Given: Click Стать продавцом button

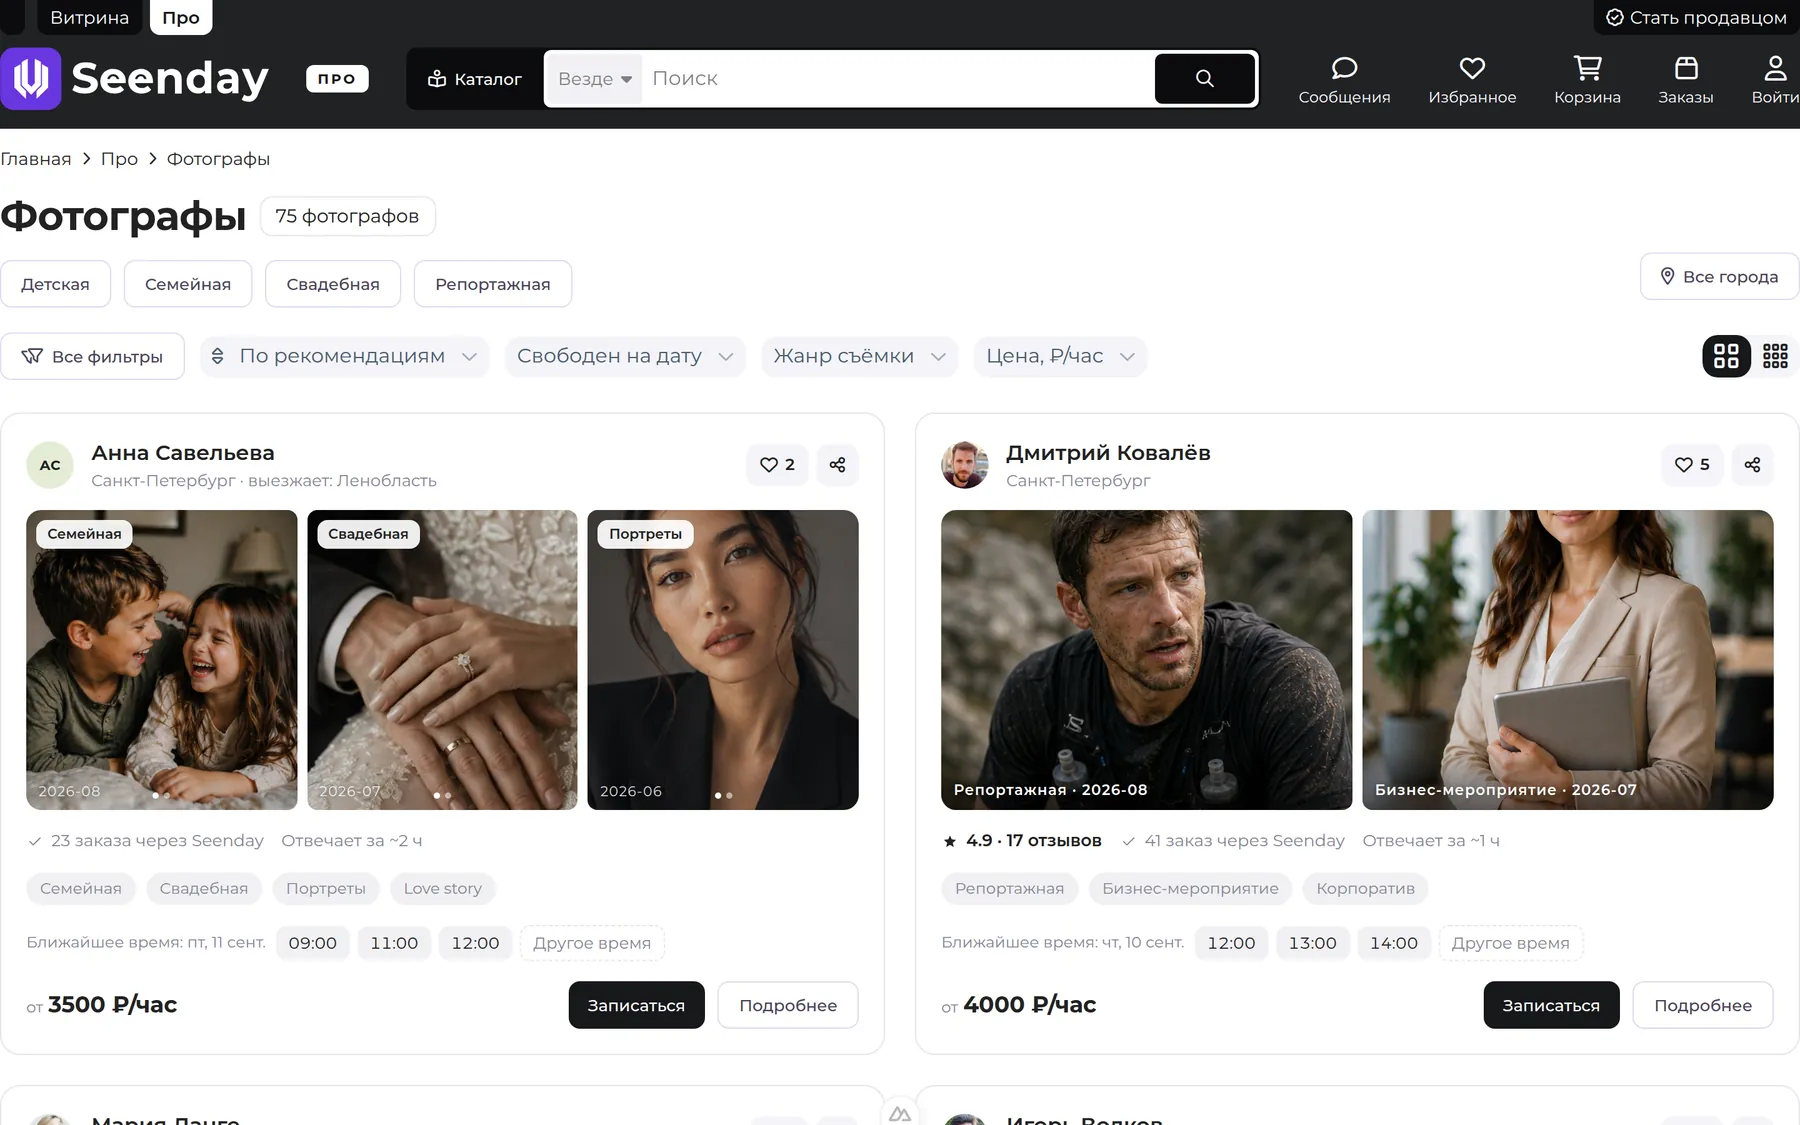Looking at the screenshot, I should pos(1696,17).
